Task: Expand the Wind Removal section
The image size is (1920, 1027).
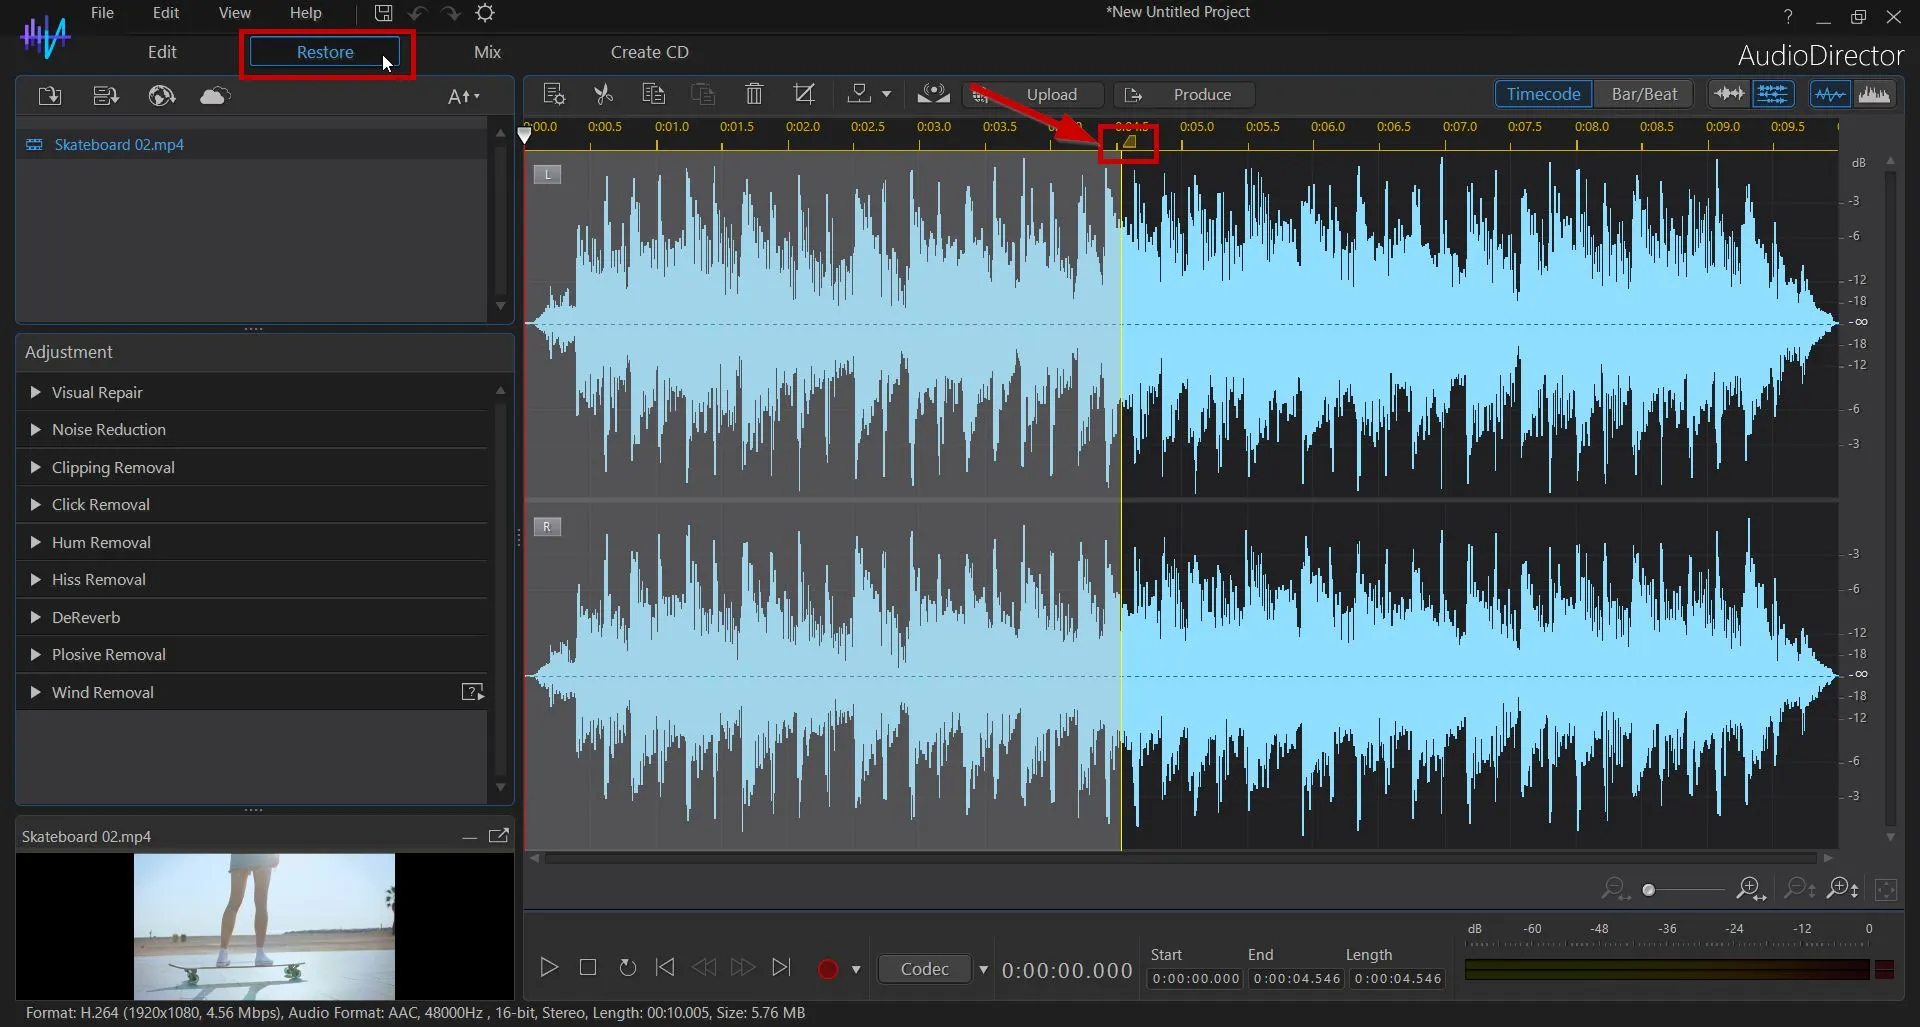Action: (x=103, y=691)
